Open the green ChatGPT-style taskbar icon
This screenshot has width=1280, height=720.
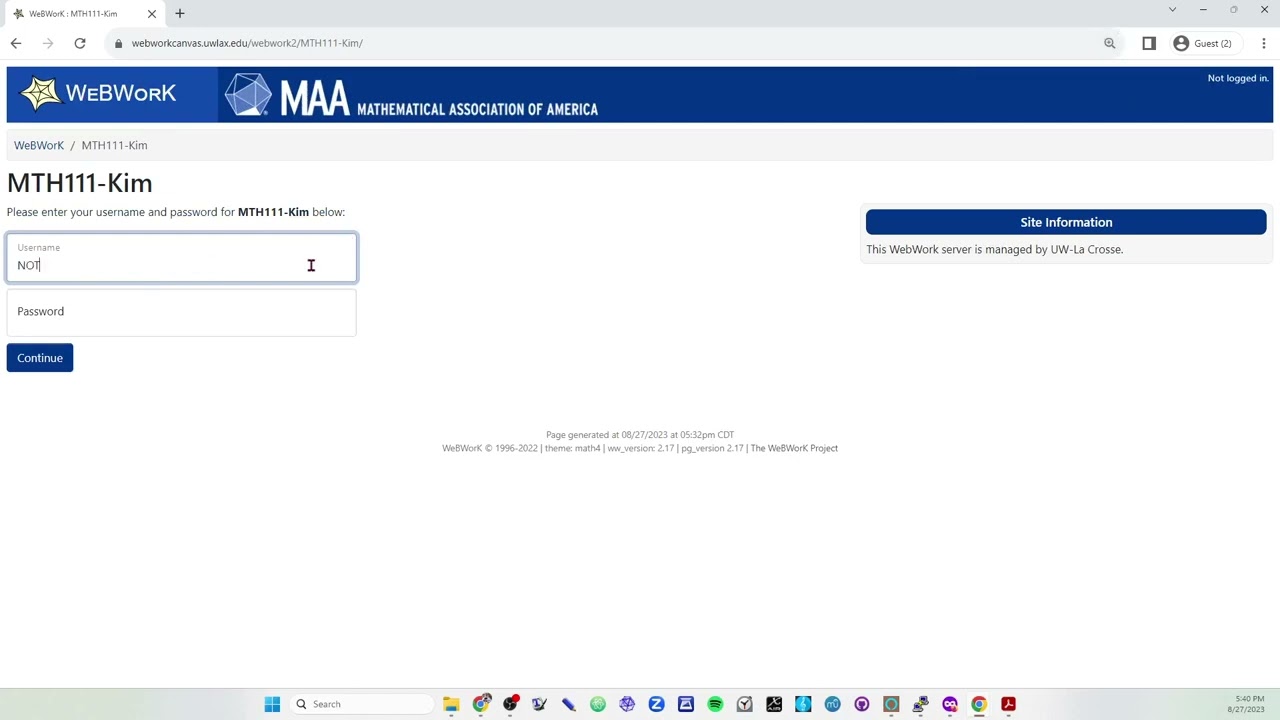tap(598, 704)
